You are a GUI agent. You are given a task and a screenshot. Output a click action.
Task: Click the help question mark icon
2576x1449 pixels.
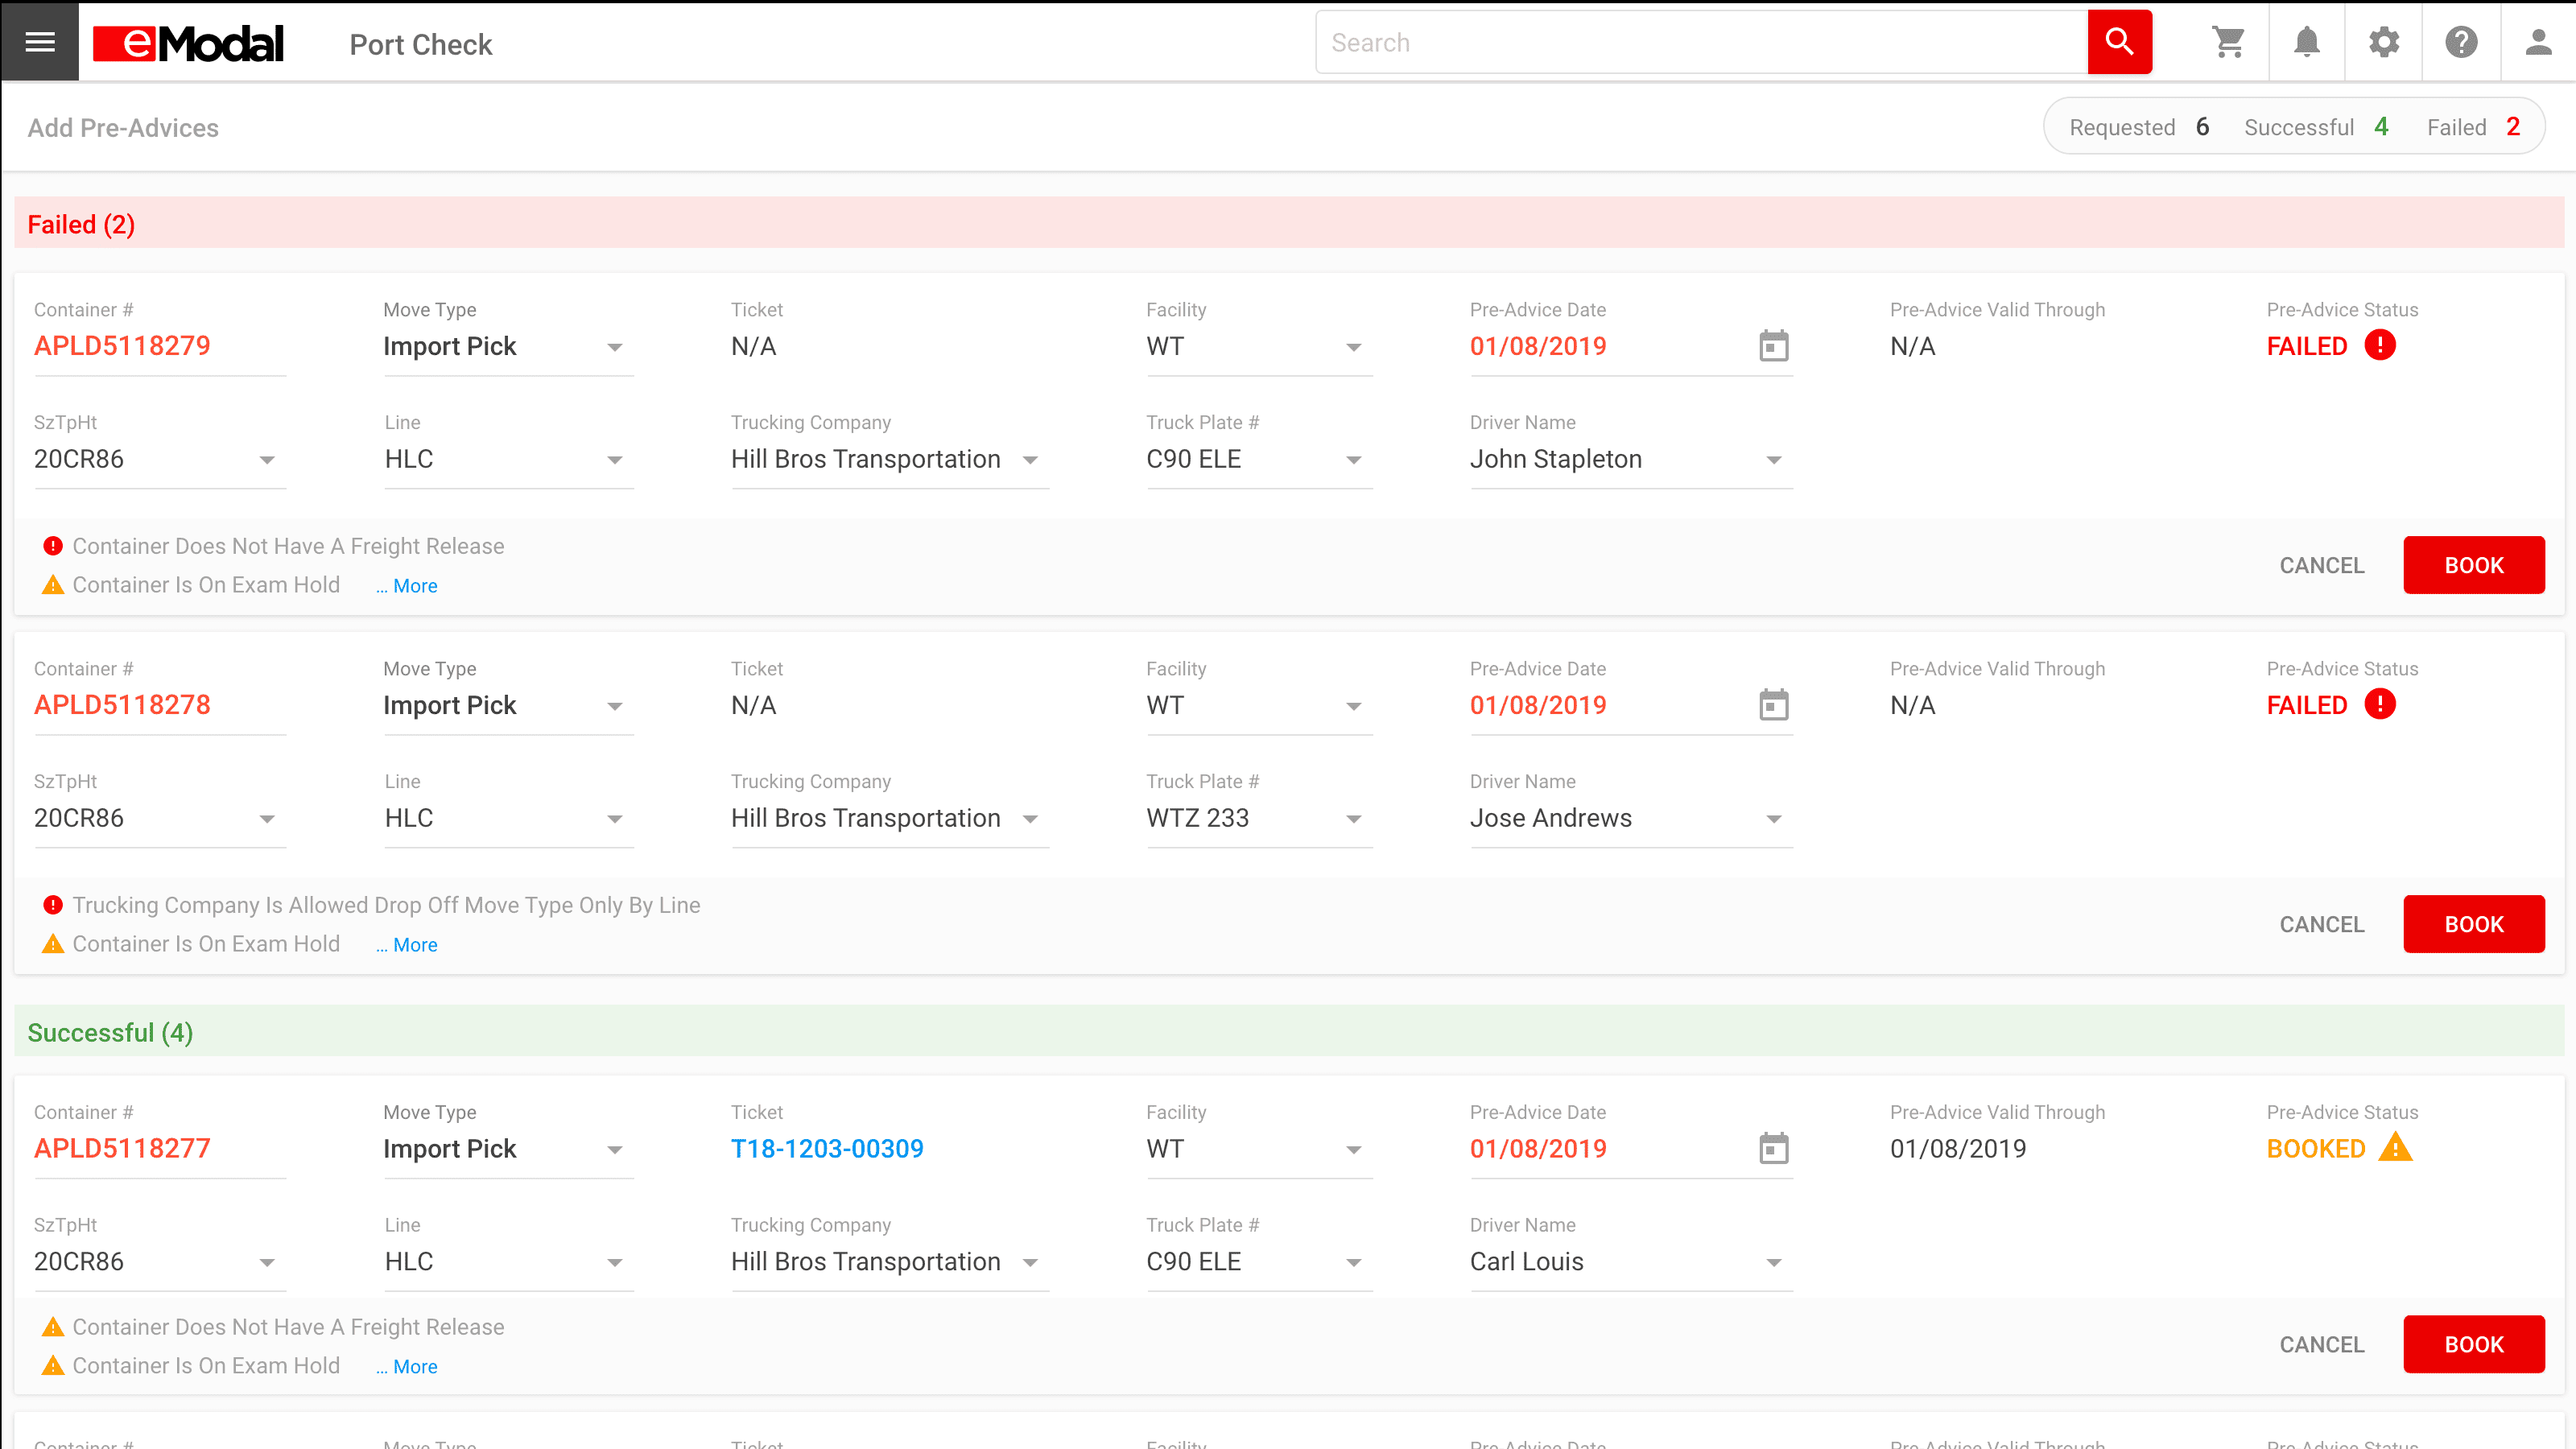click(2461, 42)
